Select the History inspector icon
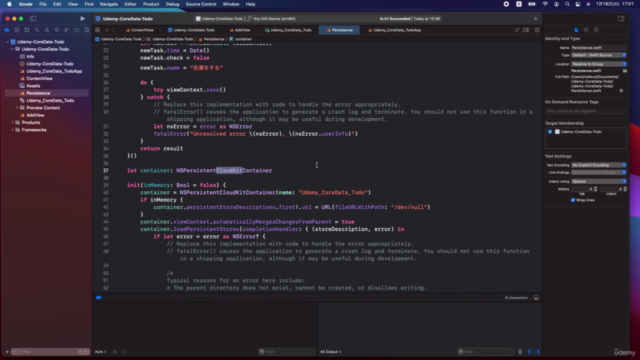Image resolution: width=640 pixels, height=360 pixels. pos(586,30)
